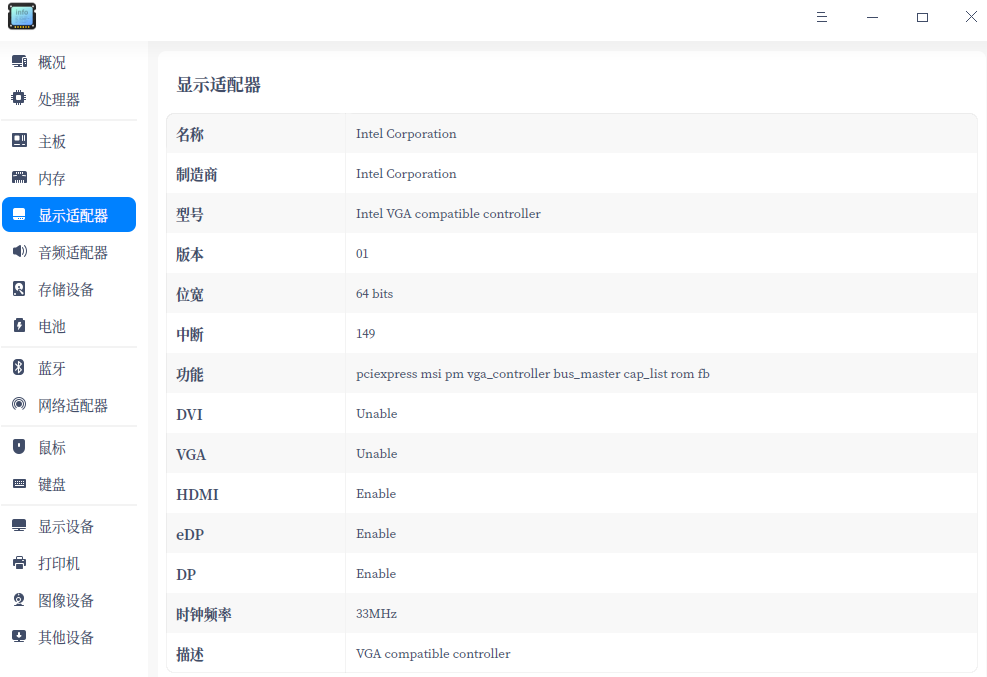
Task: Click the DVI value Unable
Action: pyautogui.click(x=376, y=413)
